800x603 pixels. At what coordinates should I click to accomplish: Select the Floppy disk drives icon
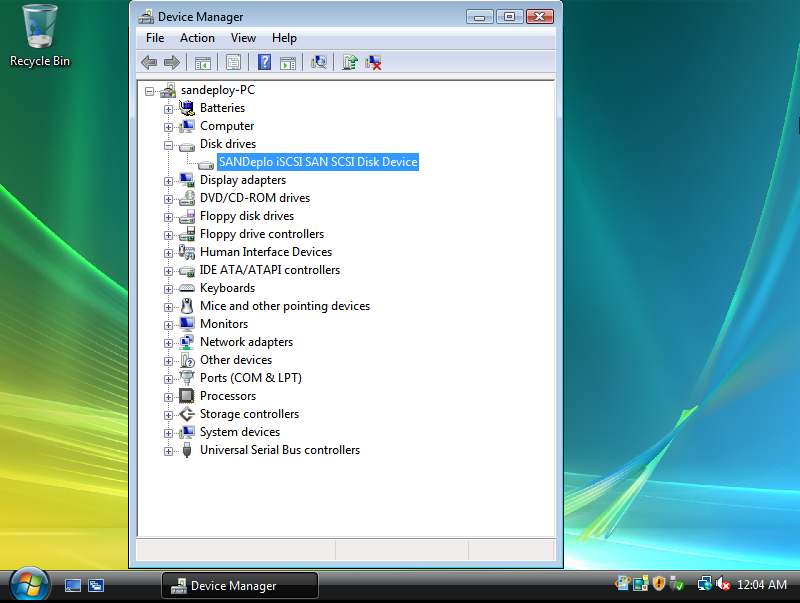tap(187, 216)
